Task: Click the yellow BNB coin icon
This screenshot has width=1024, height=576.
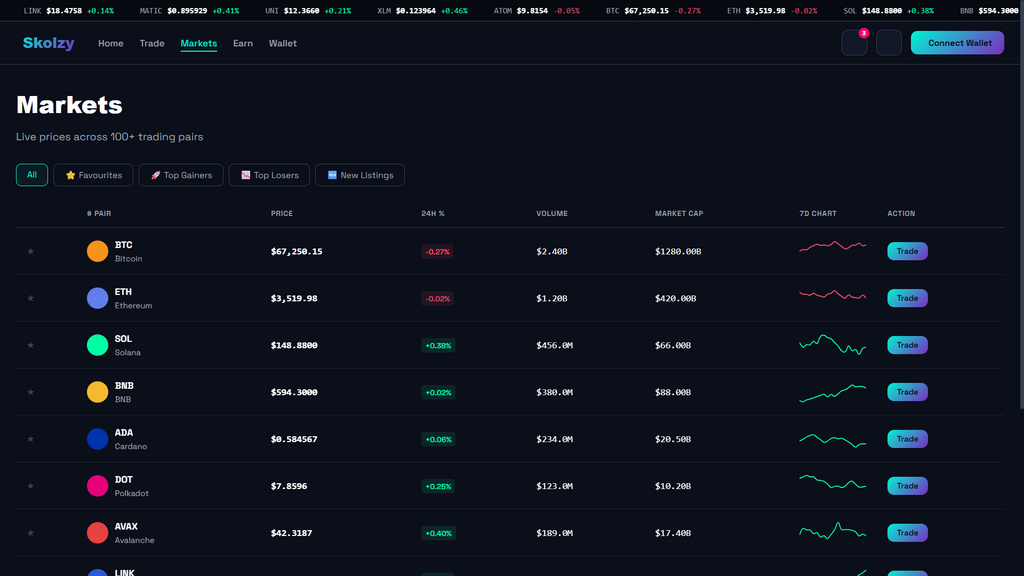Action: pyautogui.click(x=97, y=392)
